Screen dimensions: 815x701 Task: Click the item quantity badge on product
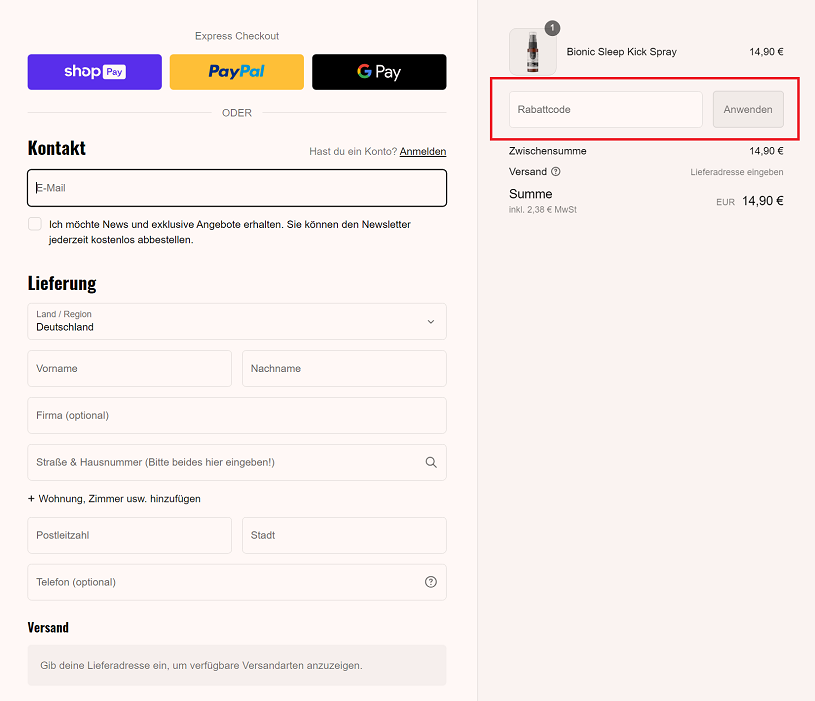click(553, 28)
